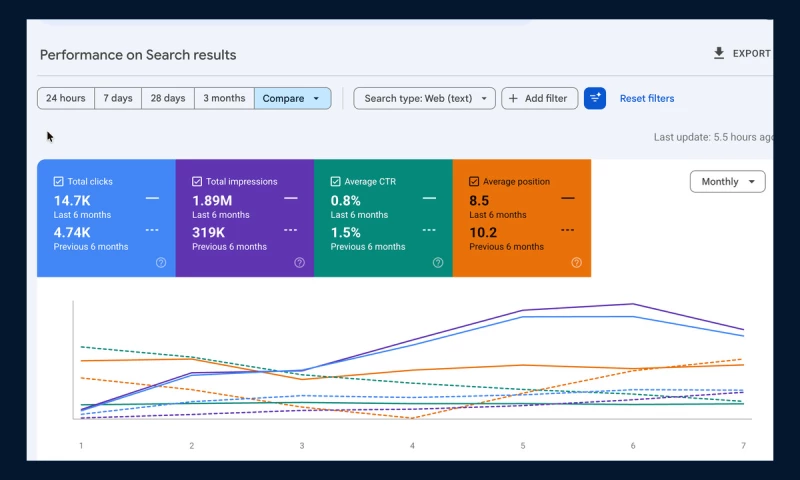Click help icon on Total clicks card
Screen dimensions: 800x480
pos(161,263)
